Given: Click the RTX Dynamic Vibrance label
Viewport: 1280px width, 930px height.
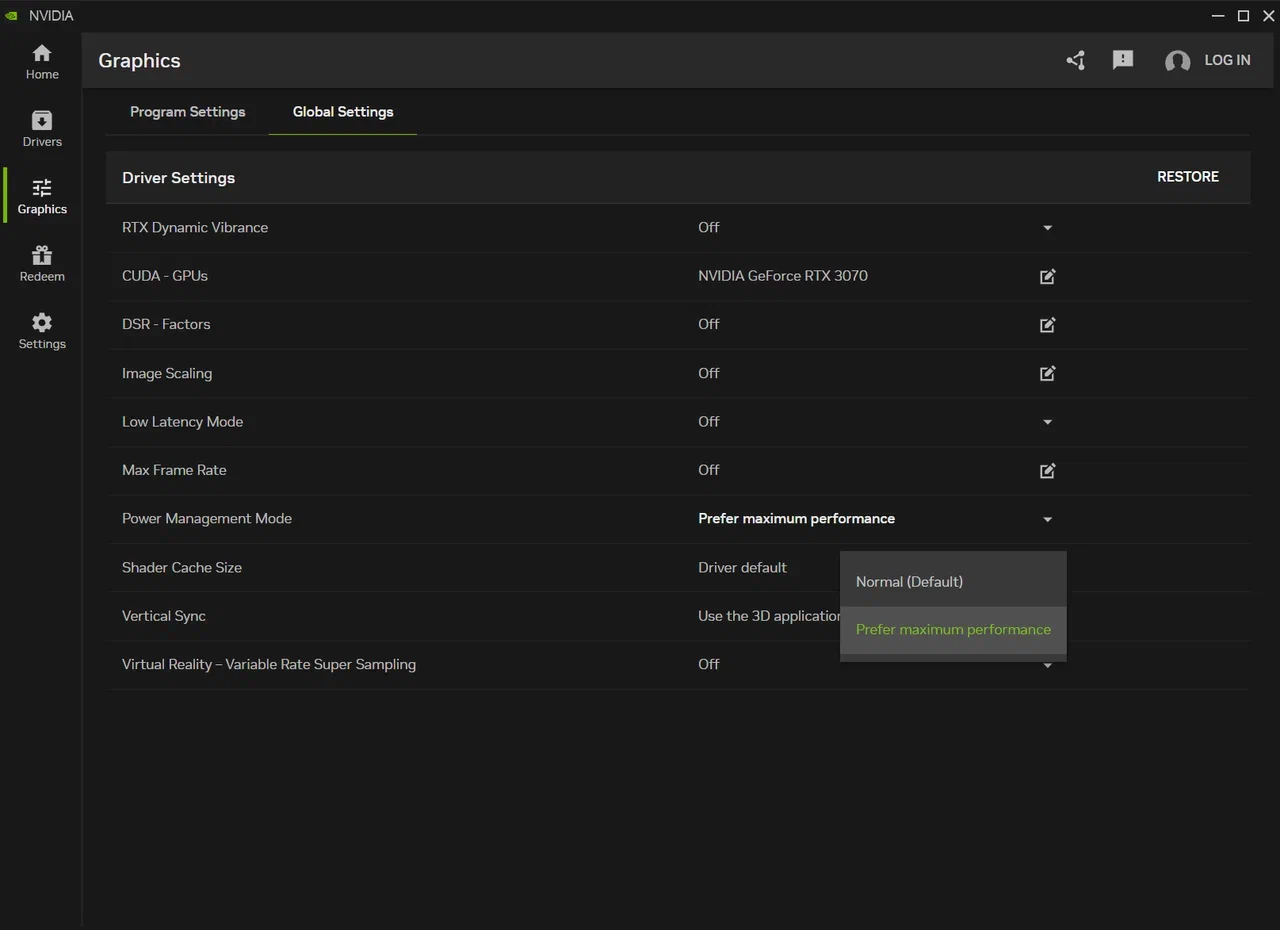Looking at the screenshot, I should [x=195, y=228].
